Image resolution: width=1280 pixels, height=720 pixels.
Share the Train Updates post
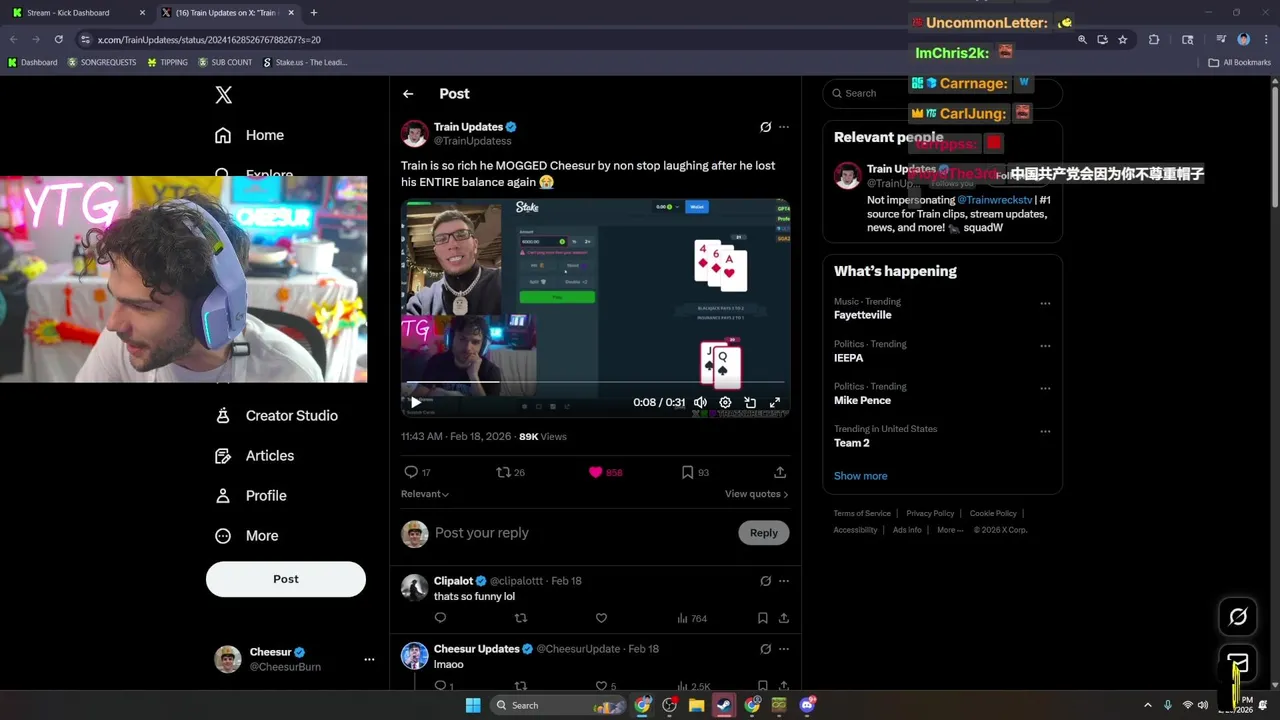(780, 472)
